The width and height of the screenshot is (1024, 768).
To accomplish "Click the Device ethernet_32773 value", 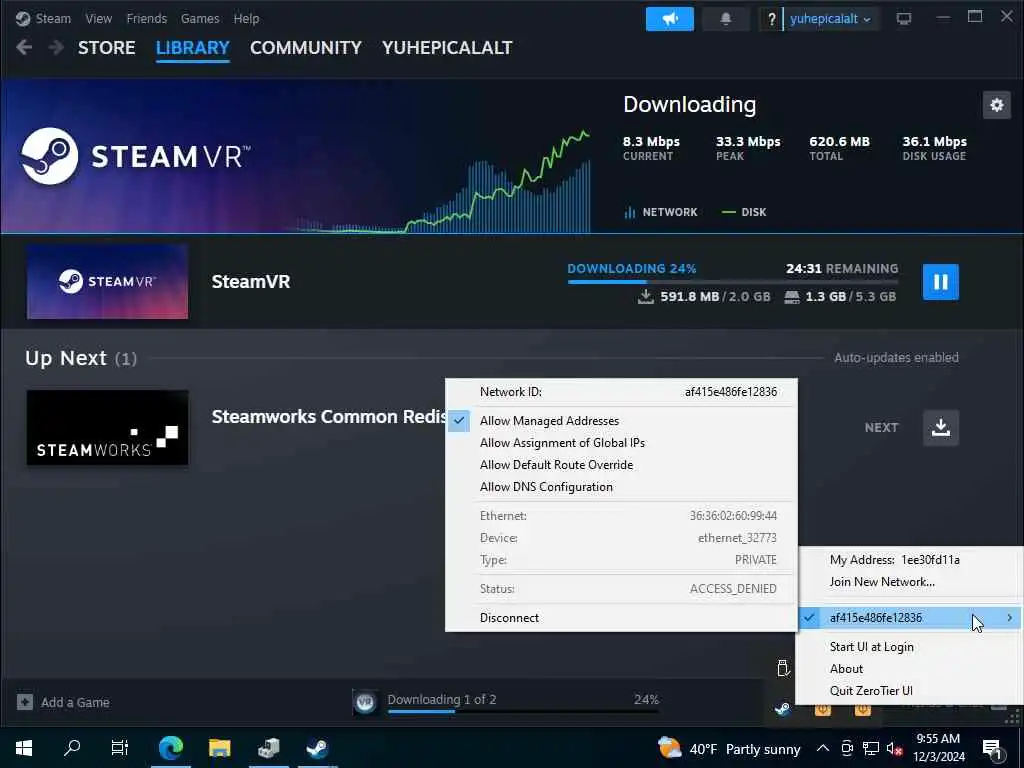I will [x=737, y=538].
